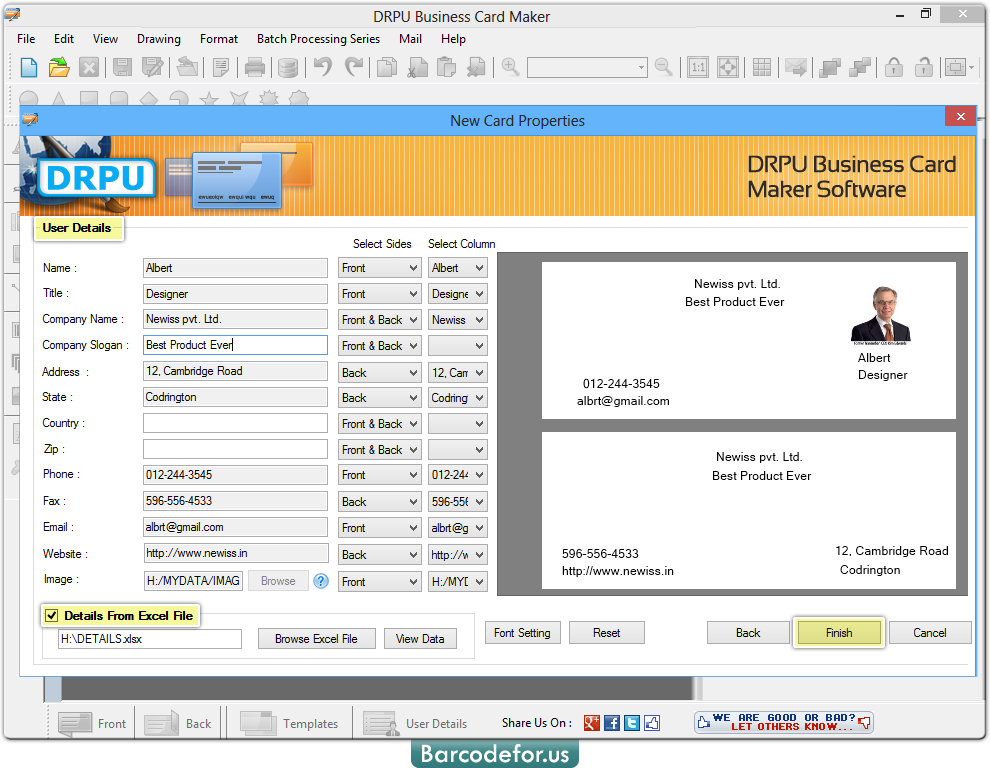Image resolution: width=990 pixels, height=768 pixels.
Task: Click the locked padlock toolbar icon
Action: [x=893, y=67]
